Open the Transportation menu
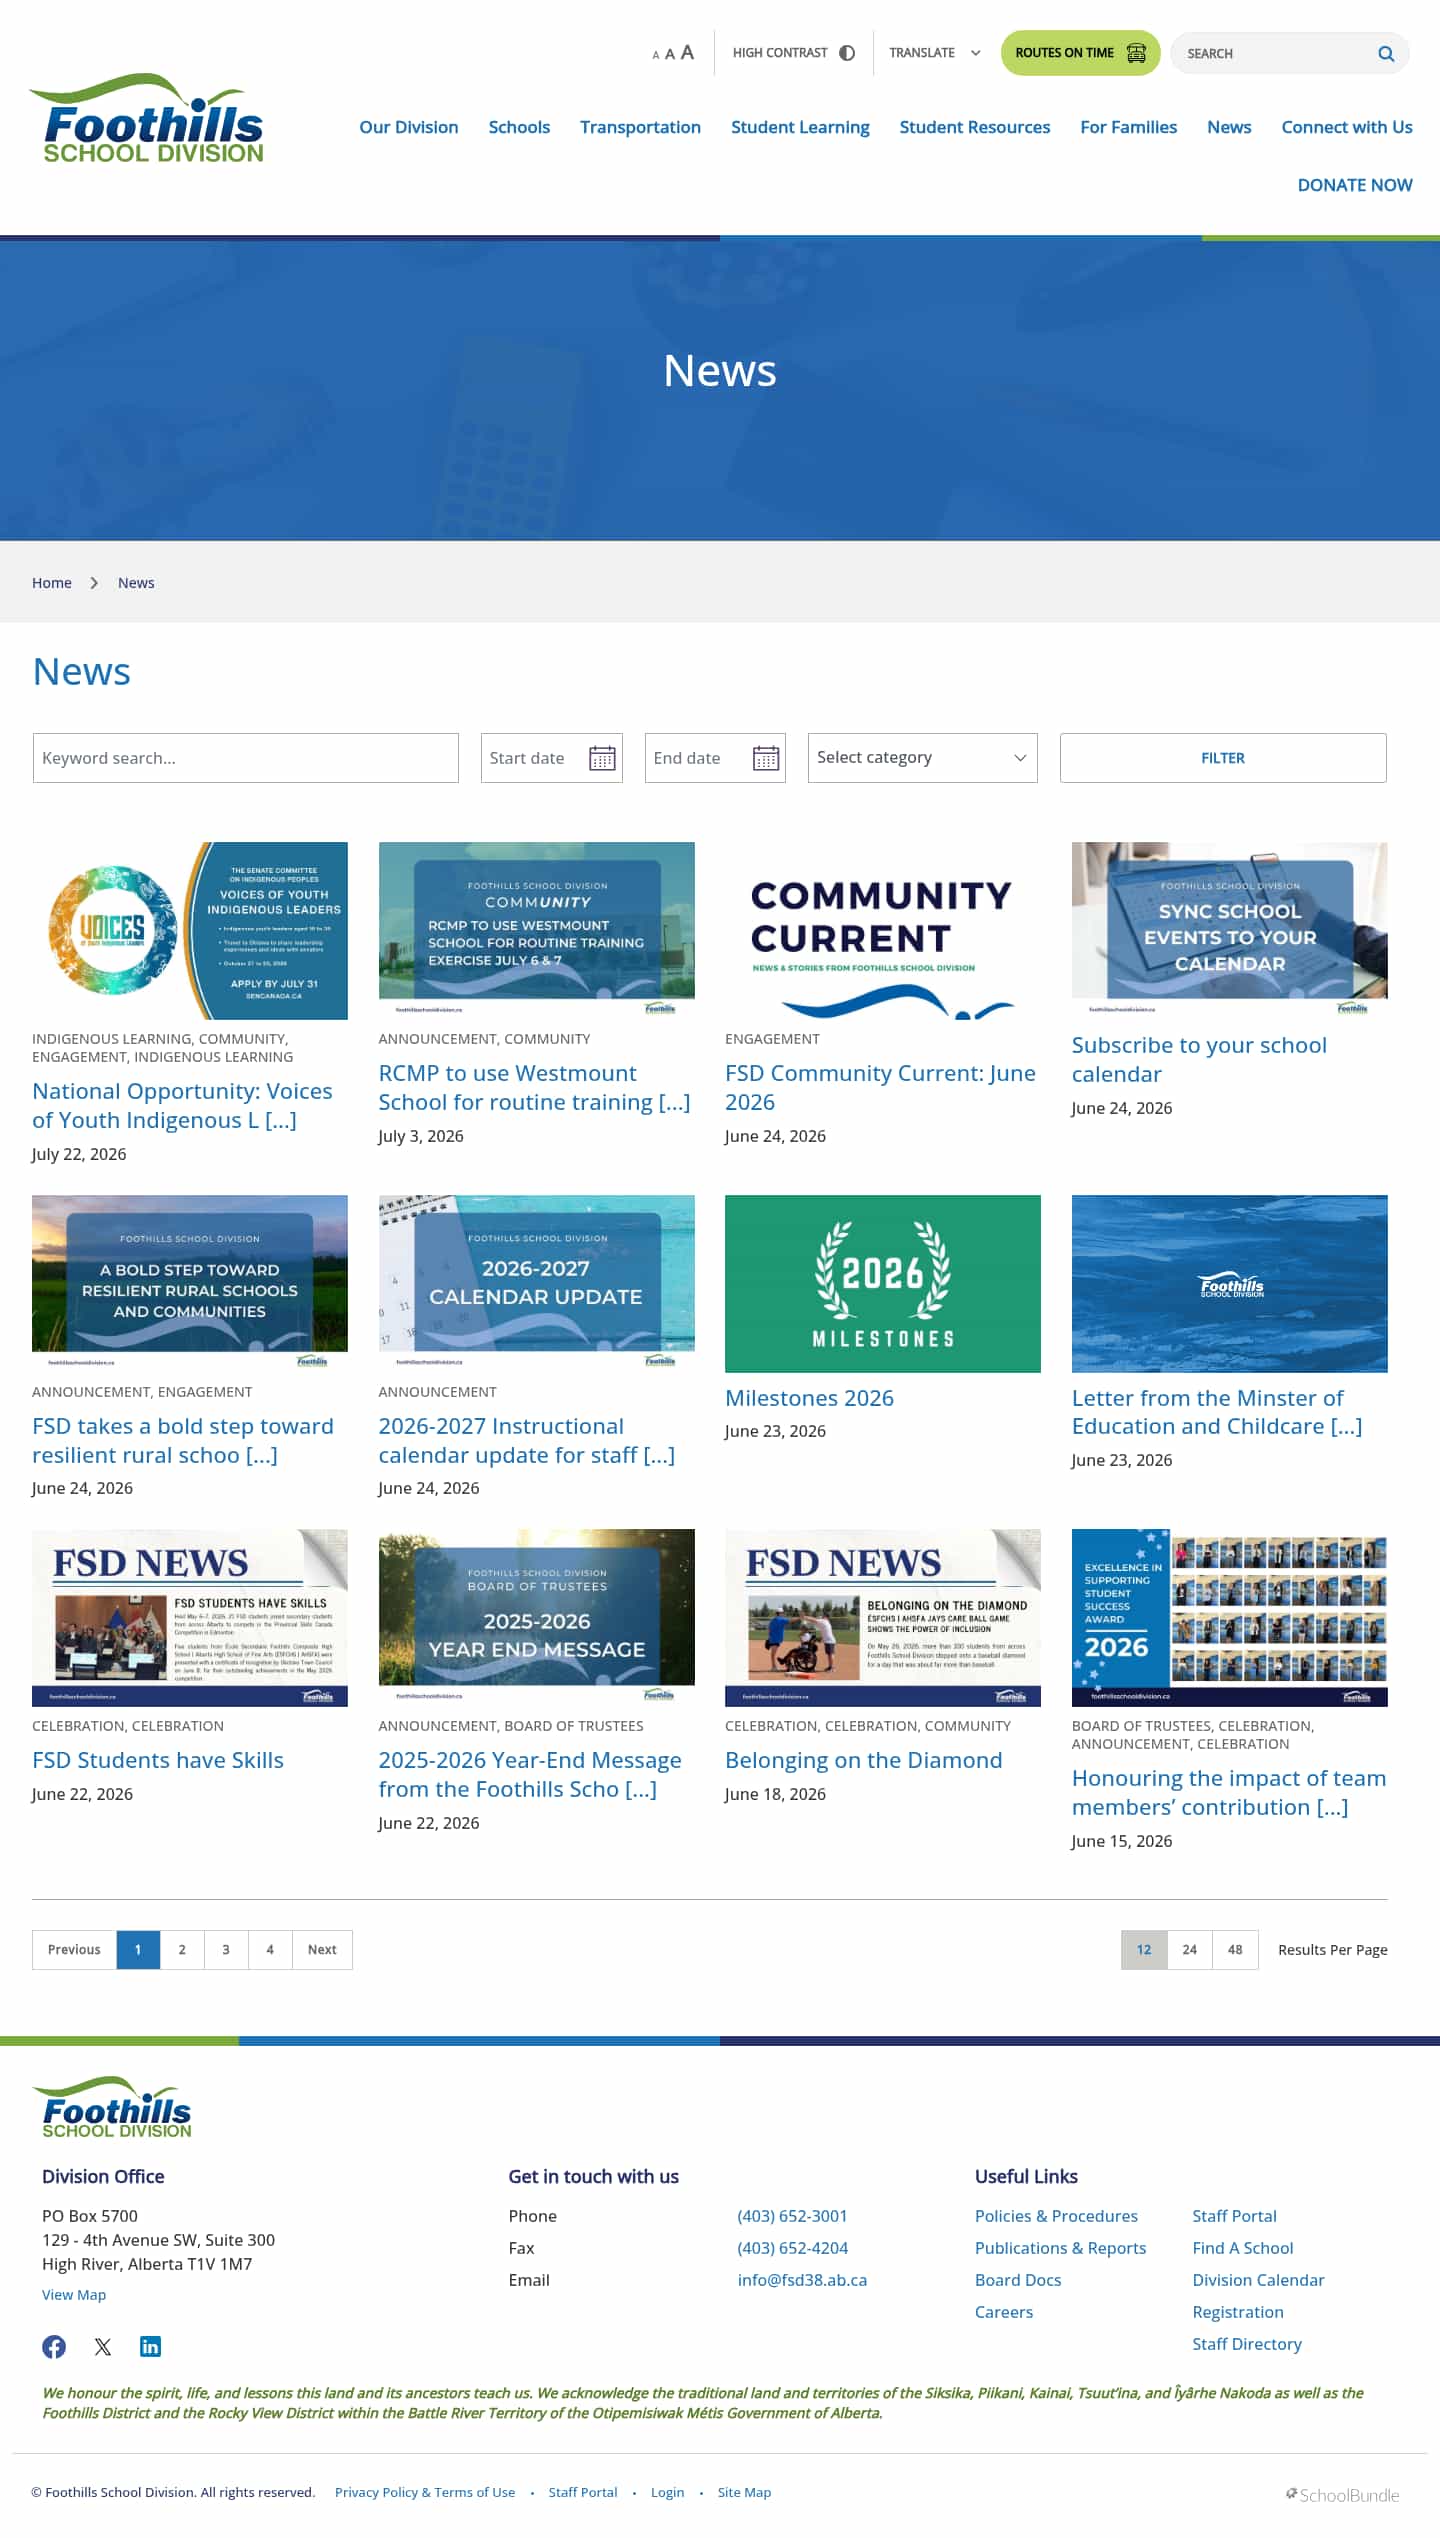Viewport: 1440px width, 2538px height. point(640,127)
